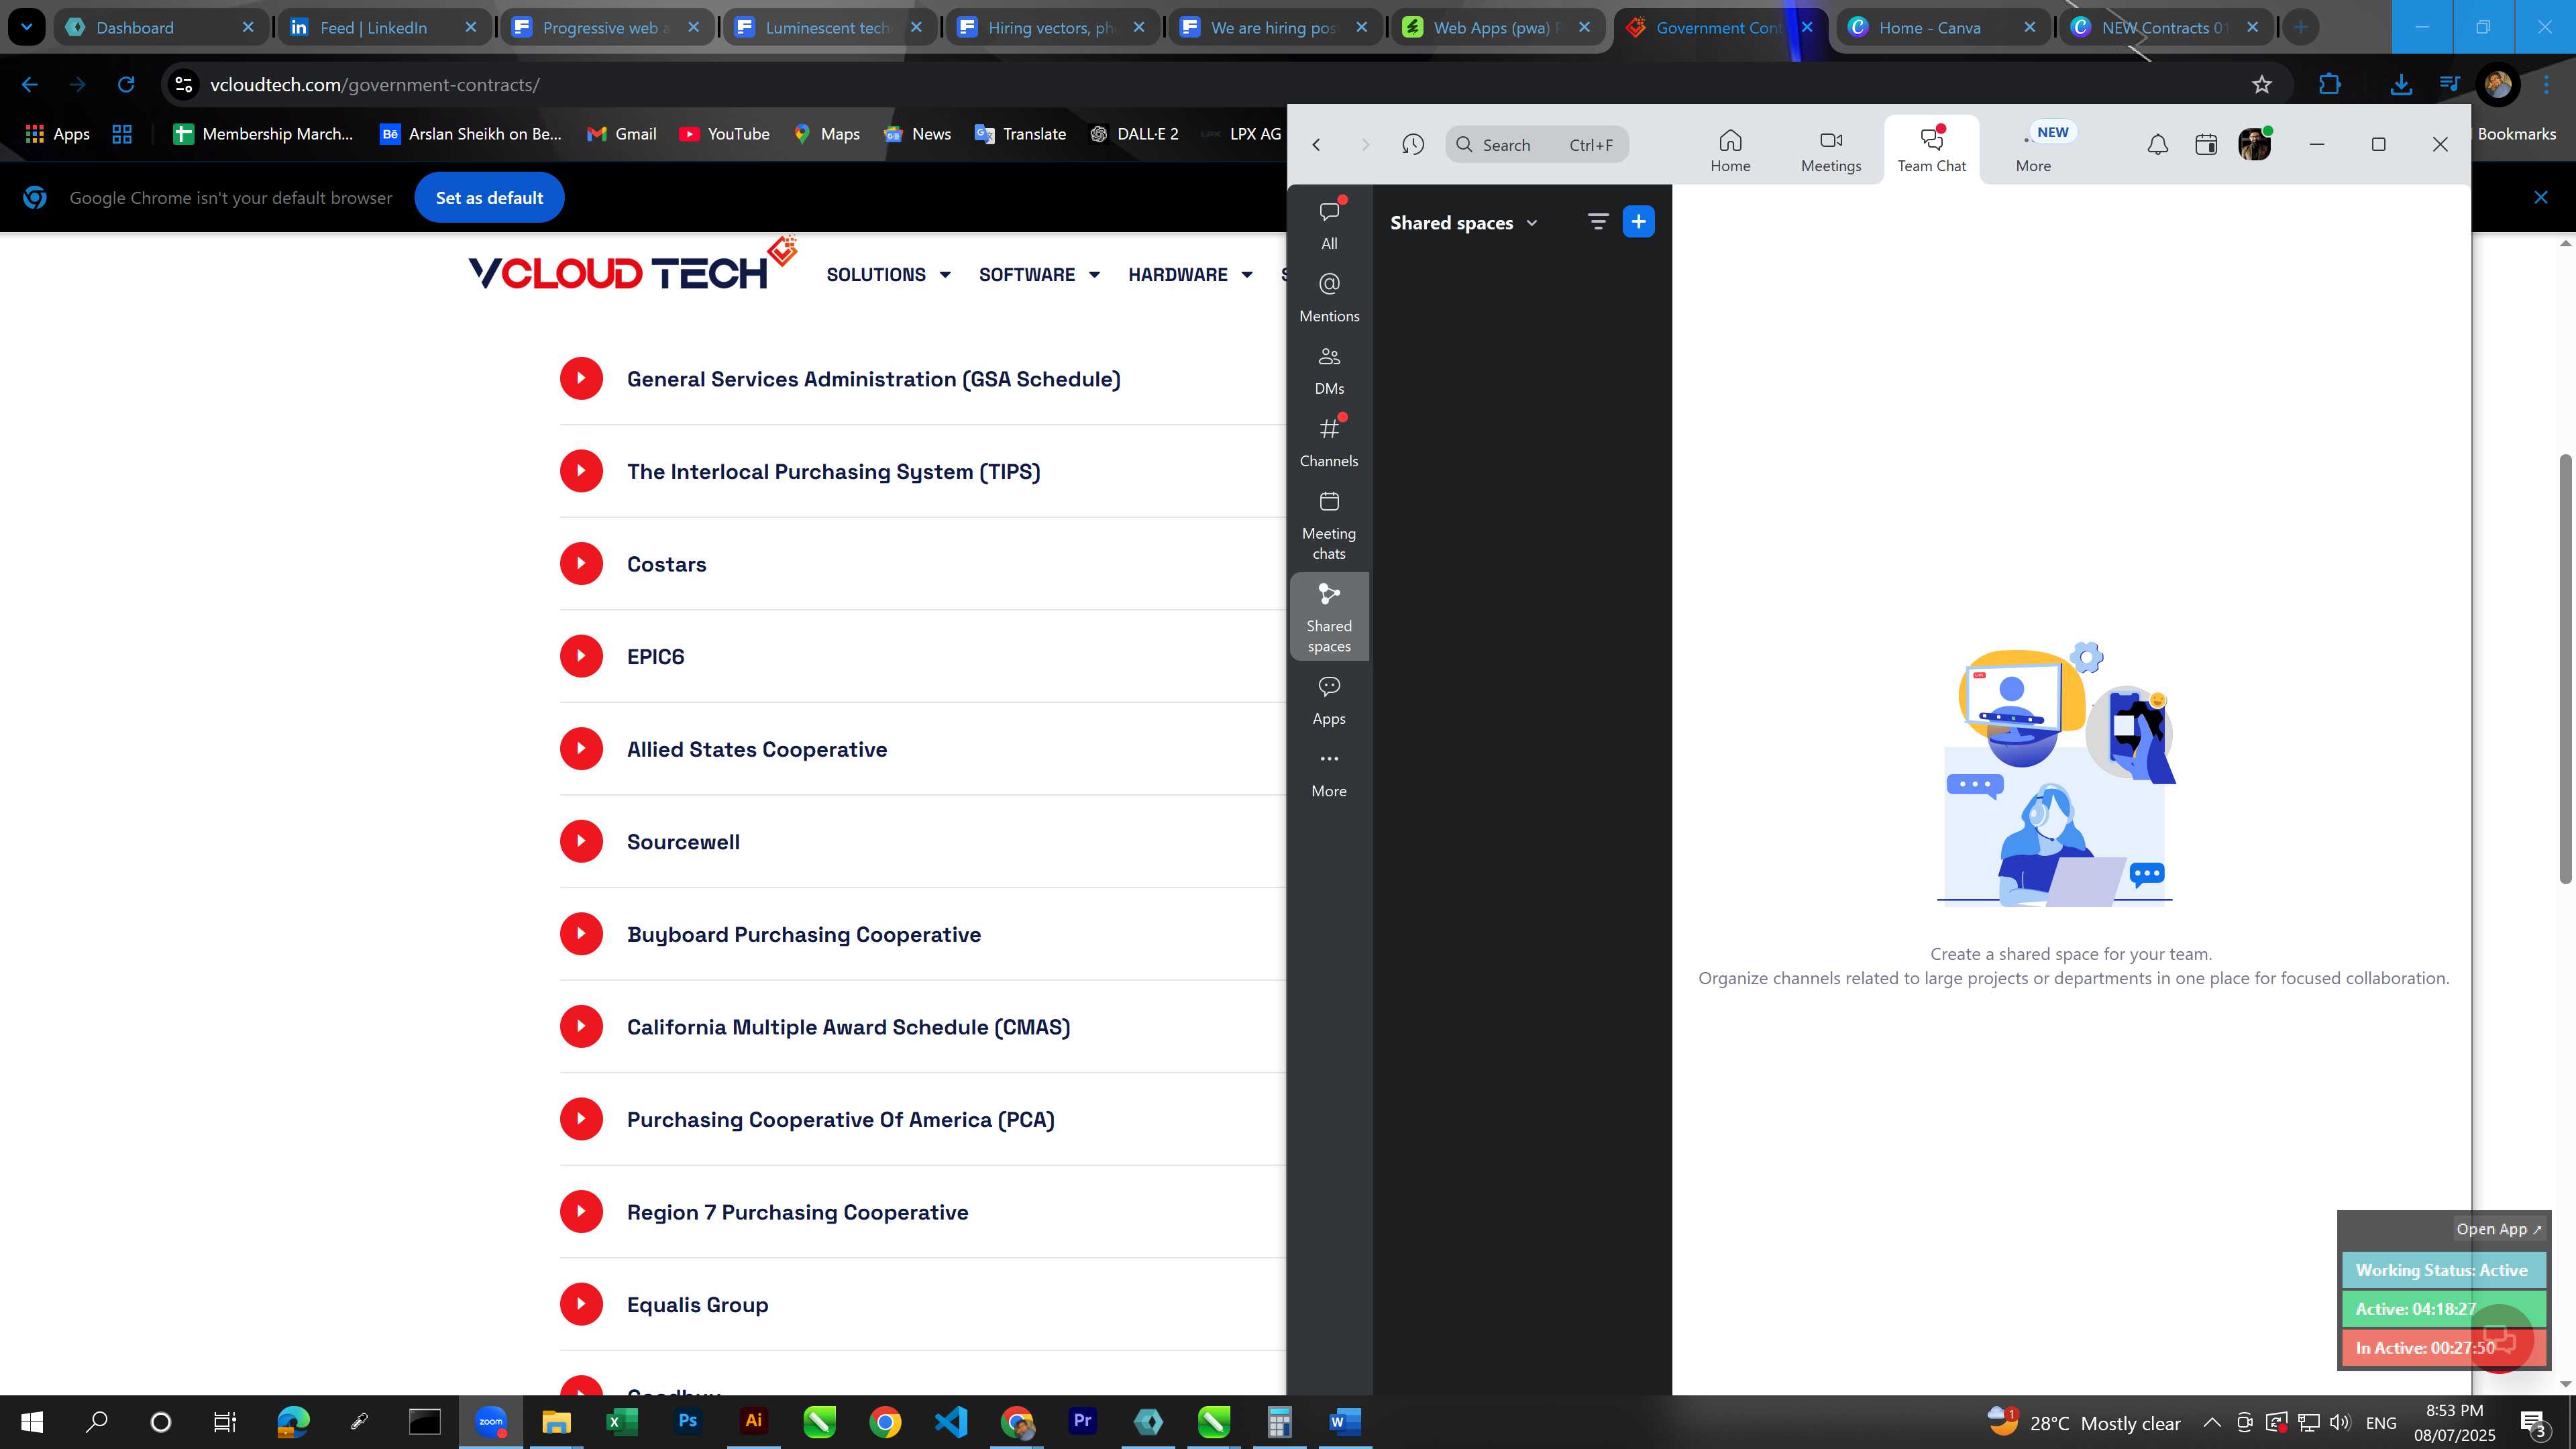The width and height of the screenshot is (2576, 1449).
Task: Expand the EPIC6 accordion arrow
Action: click(x=581, y=656)
